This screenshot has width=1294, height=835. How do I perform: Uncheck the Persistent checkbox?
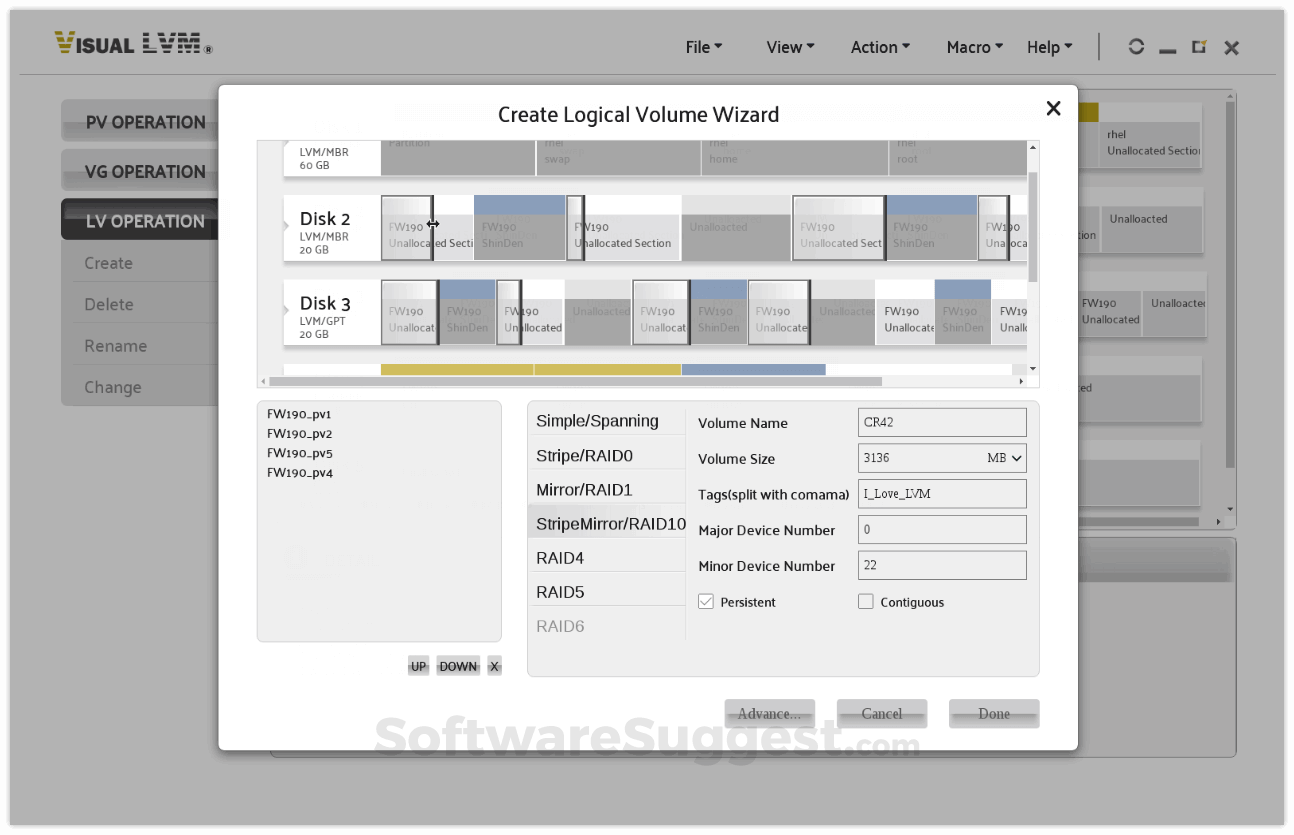(706, 601)
